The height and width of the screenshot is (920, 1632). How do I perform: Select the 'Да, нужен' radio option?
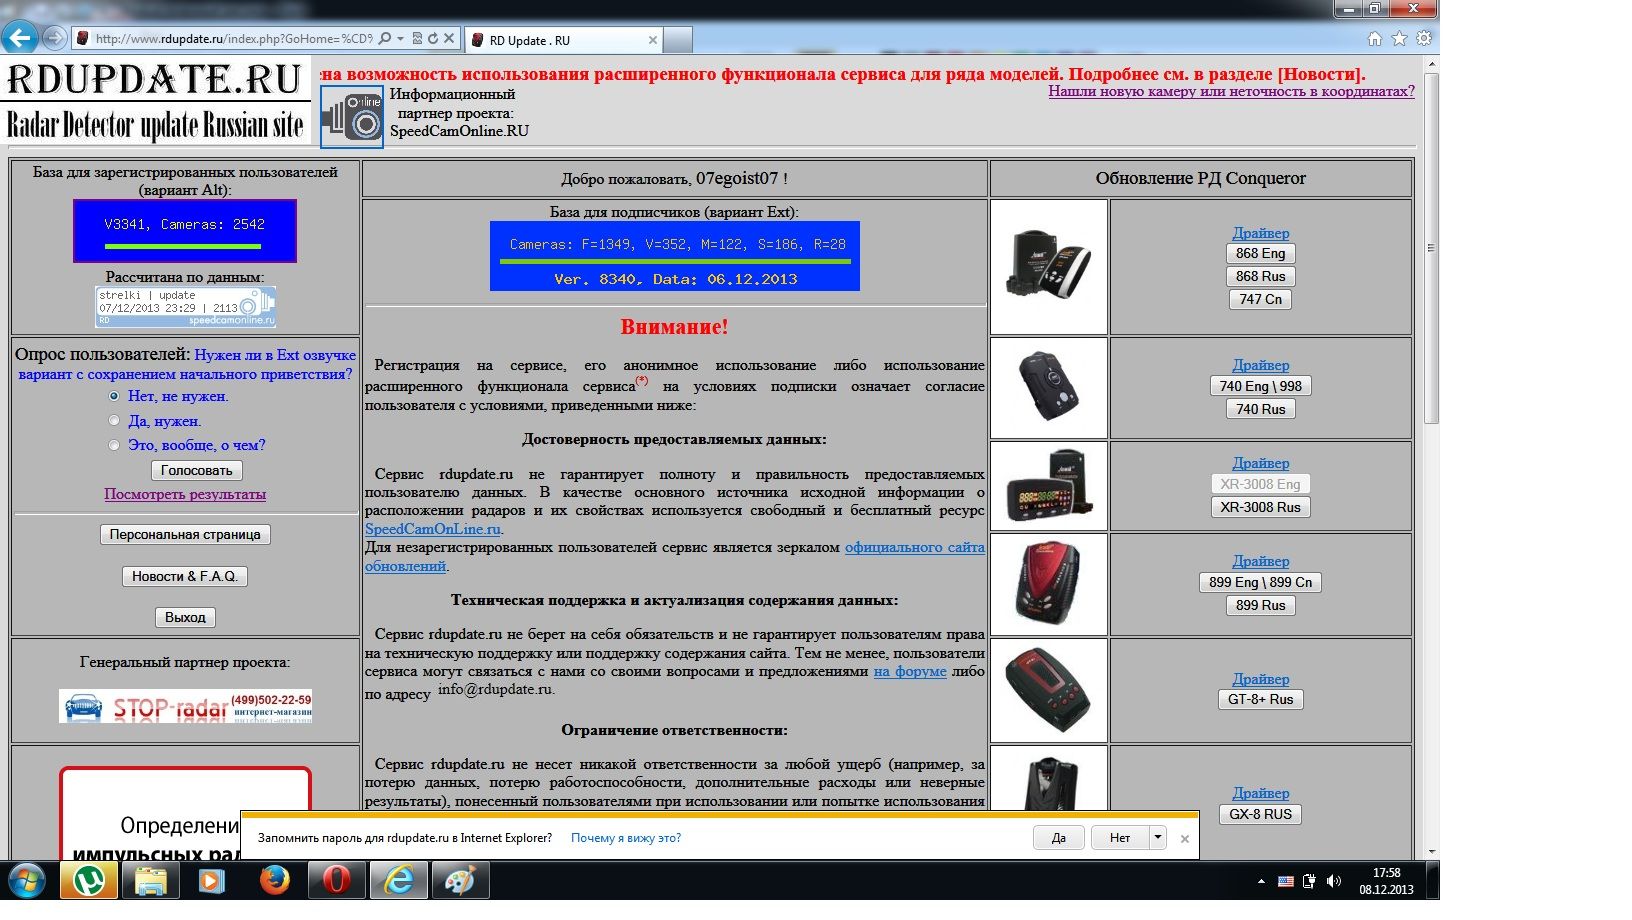point(114,421)
